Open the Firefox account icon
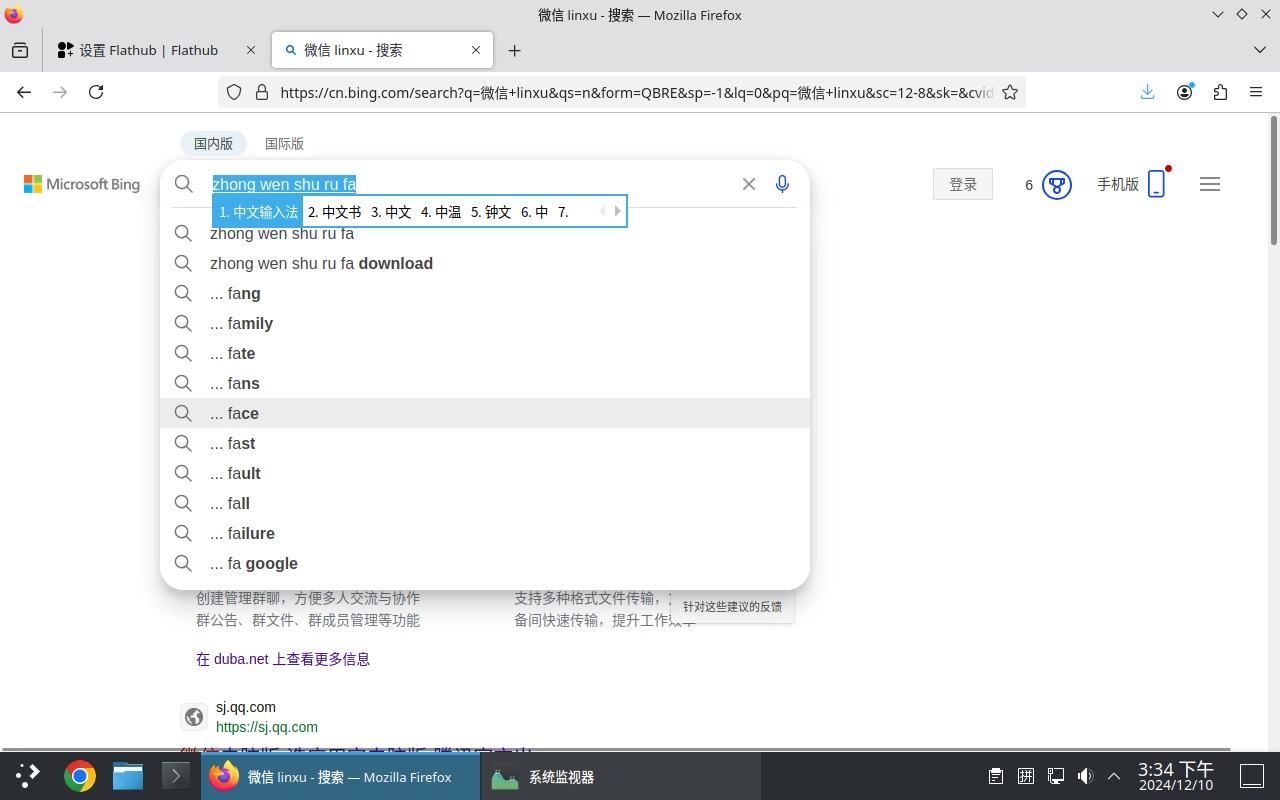 click(x=1185, y=92)
